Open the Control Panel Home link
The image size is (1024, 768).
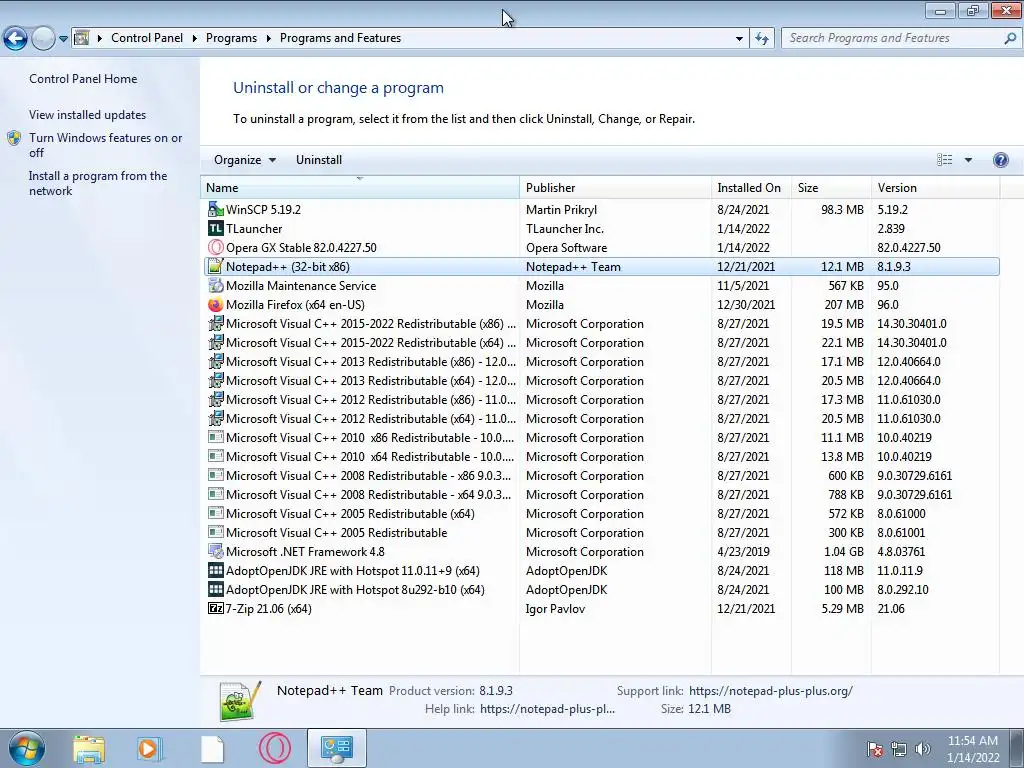(x=83, y=79)
